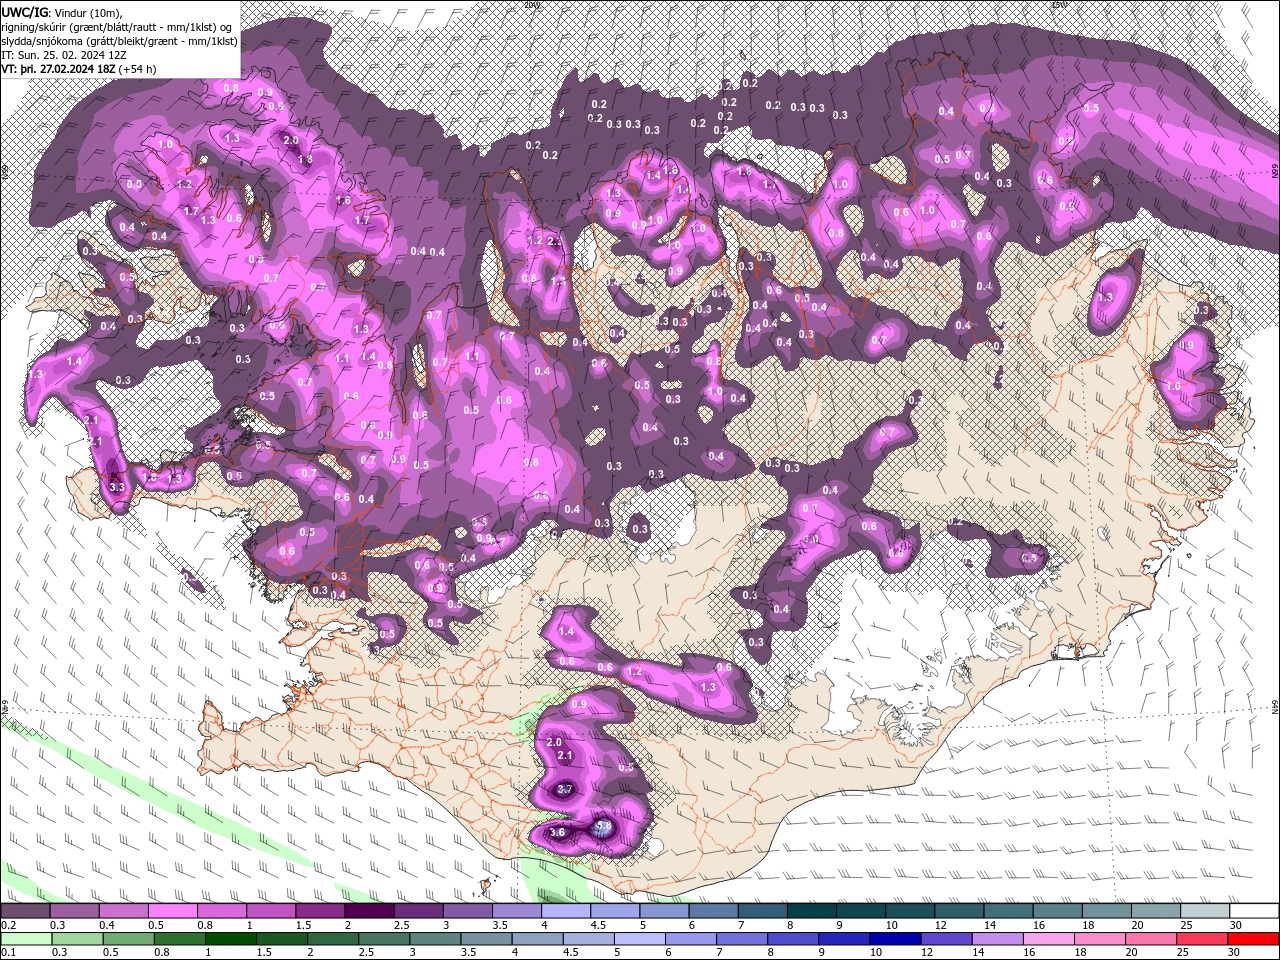The height and width of the screenshot is (960, 1280).
Task: Click the upper legend swatch between 4 and 4.5
Action: click(565, 911)
